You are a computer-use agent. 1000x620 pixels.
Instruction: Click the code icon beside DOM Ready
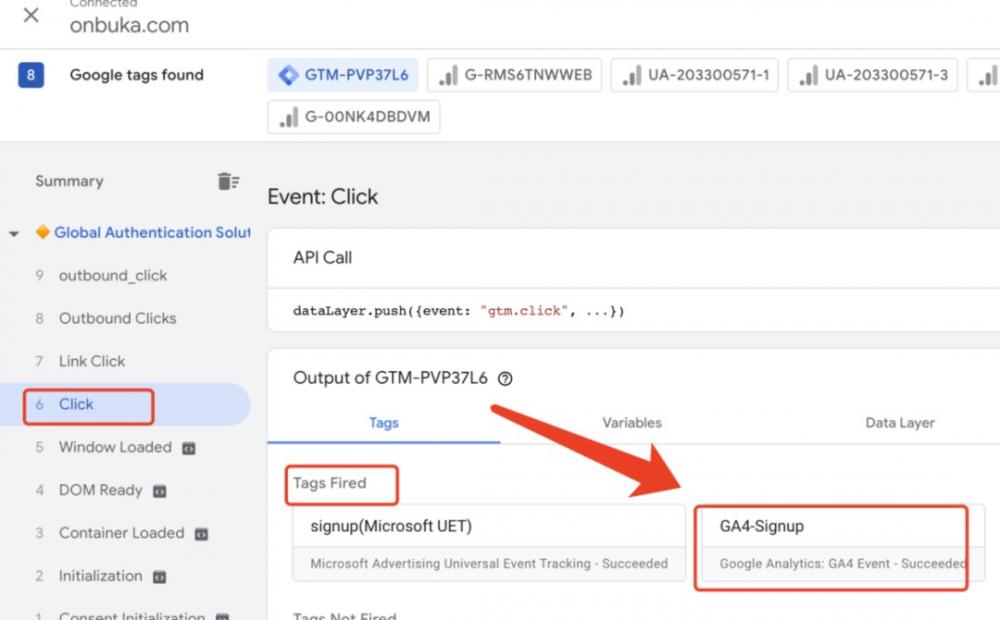(159, 491)
